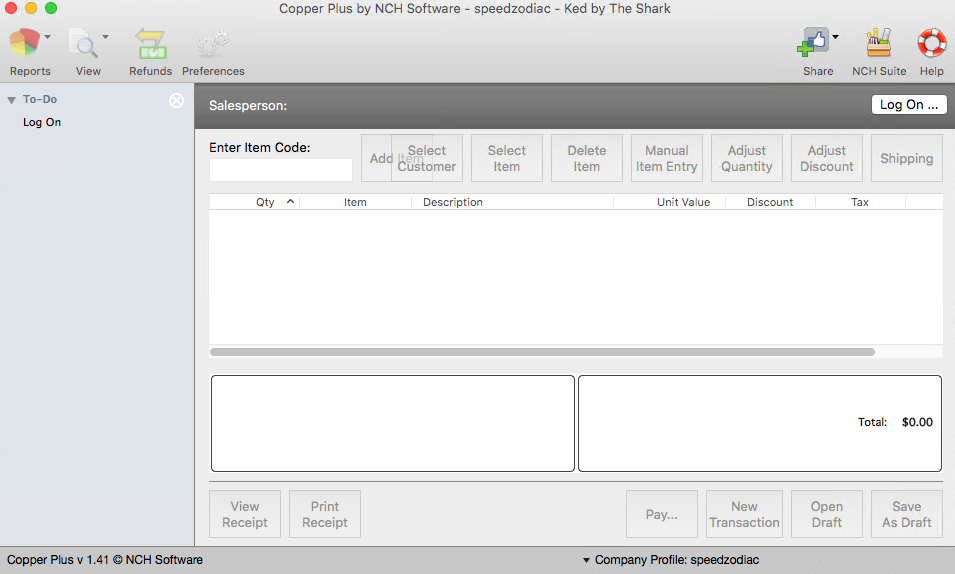This screenshot has width=955, height=574.
Task: Click the Total $0.00 amount
Action: pyautogui.click(x=917, y=422)
